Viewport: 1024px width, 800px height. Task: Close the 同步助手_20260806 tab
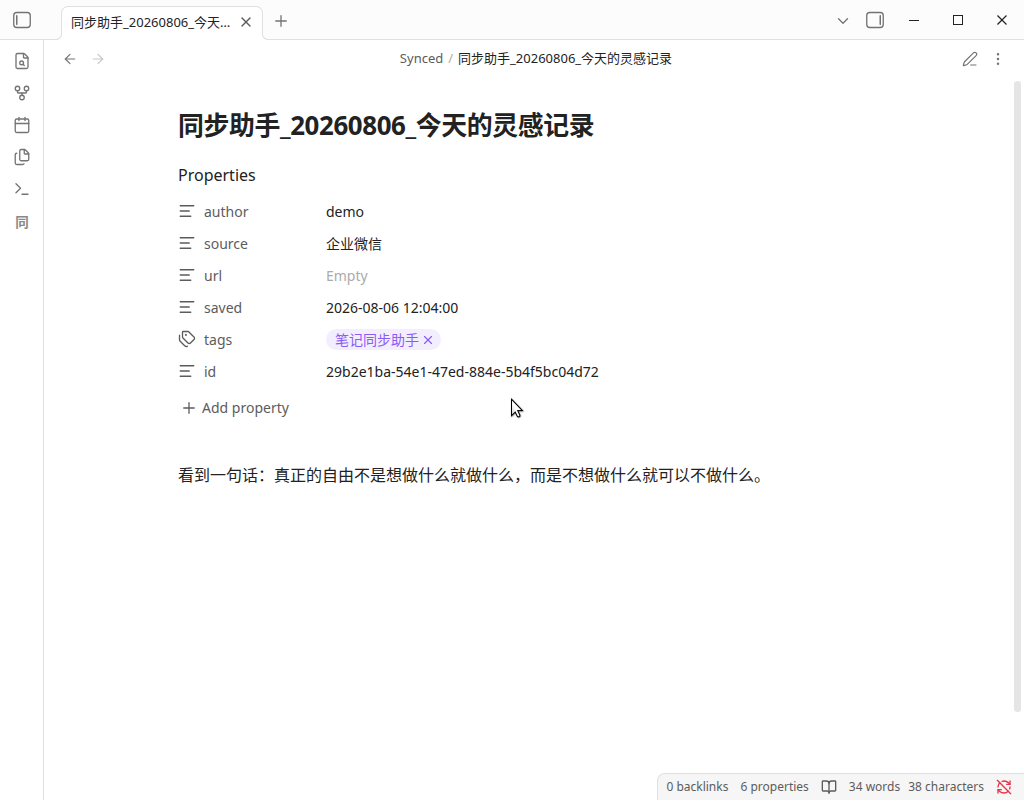(x=246, y=22)
